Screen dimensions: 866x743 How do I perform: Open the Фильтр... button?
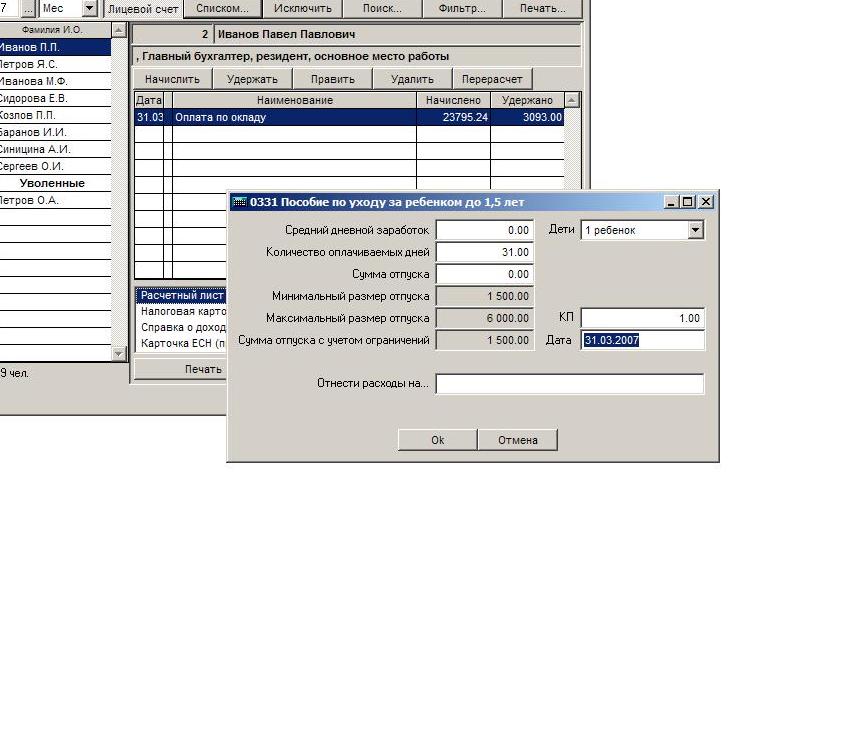pos(461,8)
